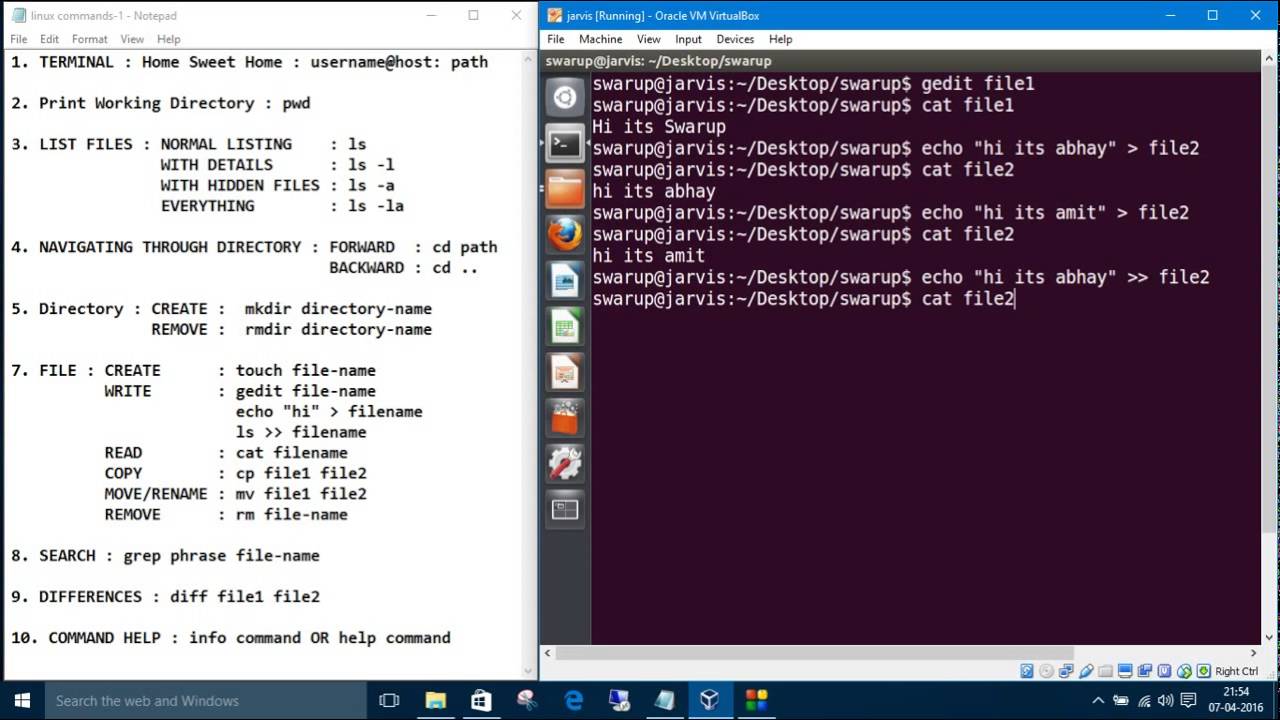This screenshot has width=1280, height=720.
Task: Switch to VirtualBox cube icon on taskbar
Action: click(x=710, y=700)
